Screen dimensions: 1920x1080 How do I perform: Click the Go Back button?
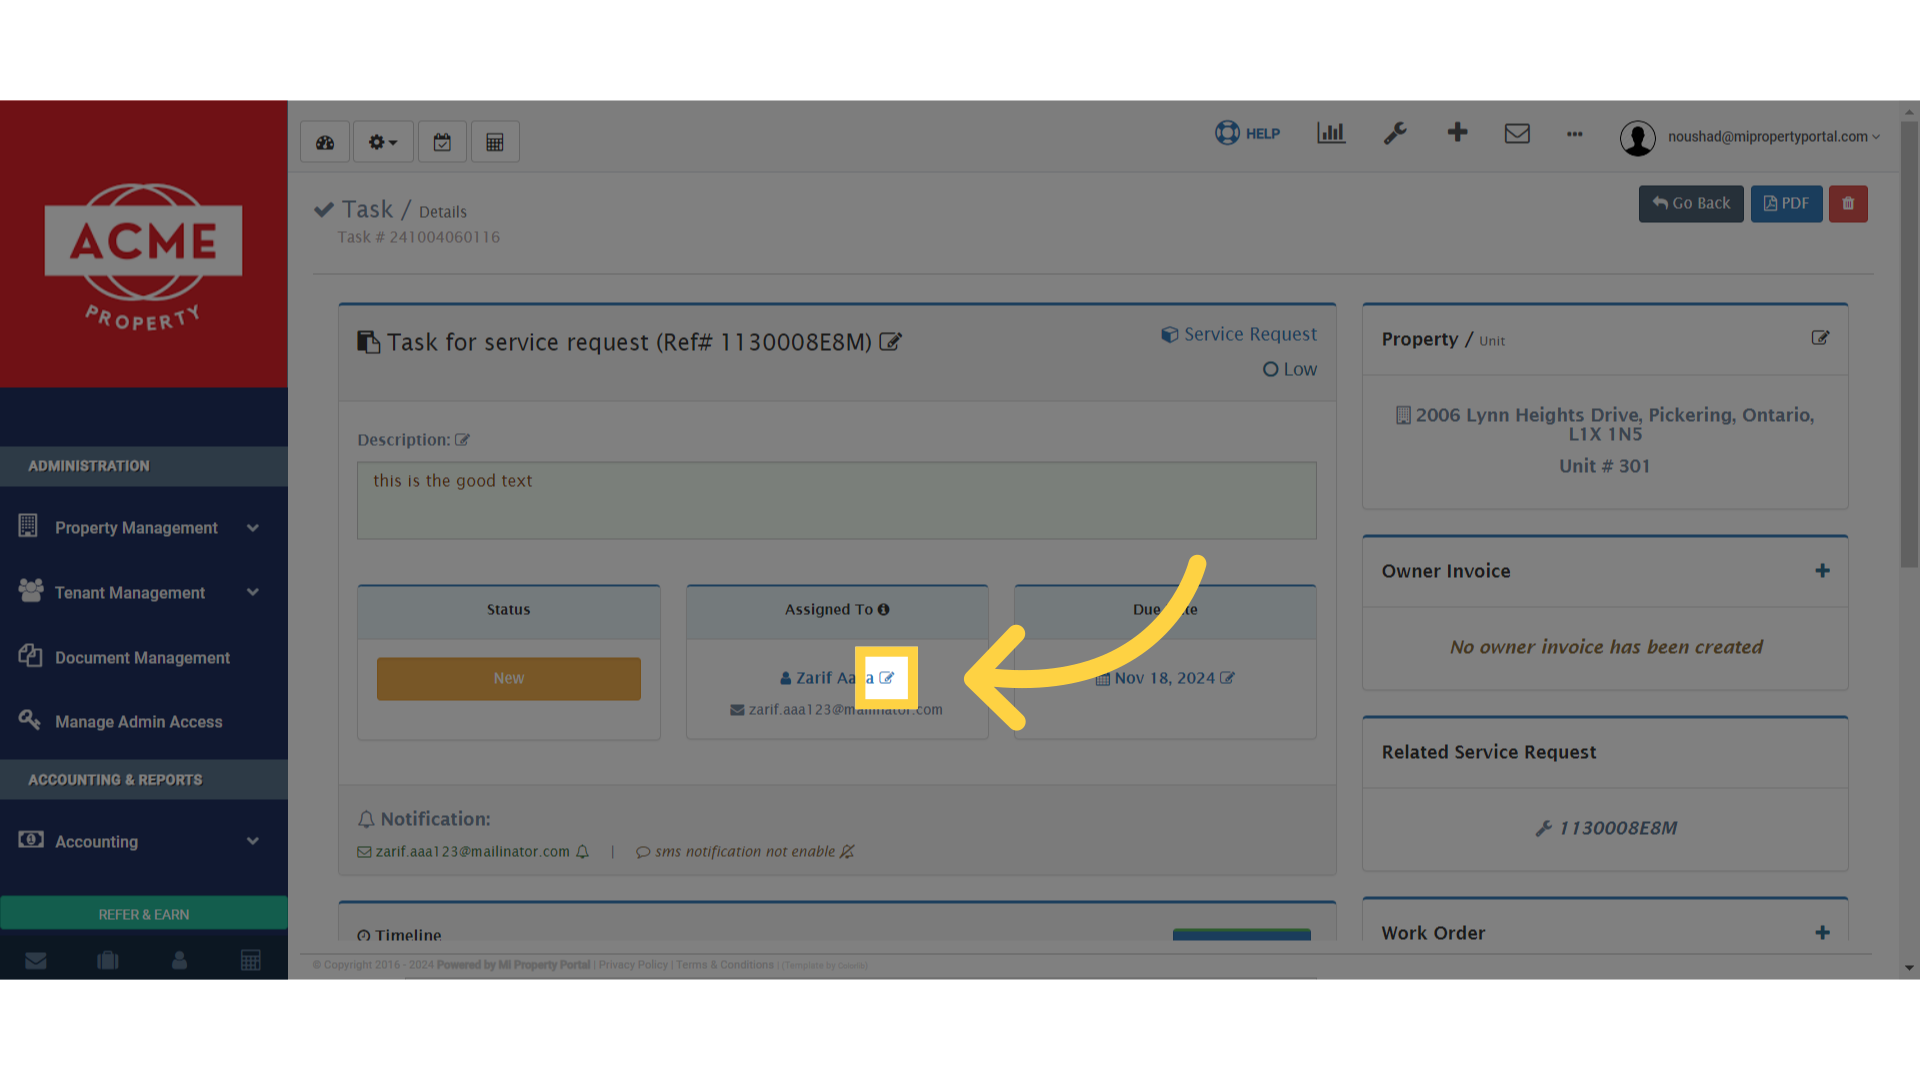point(1690,203)
